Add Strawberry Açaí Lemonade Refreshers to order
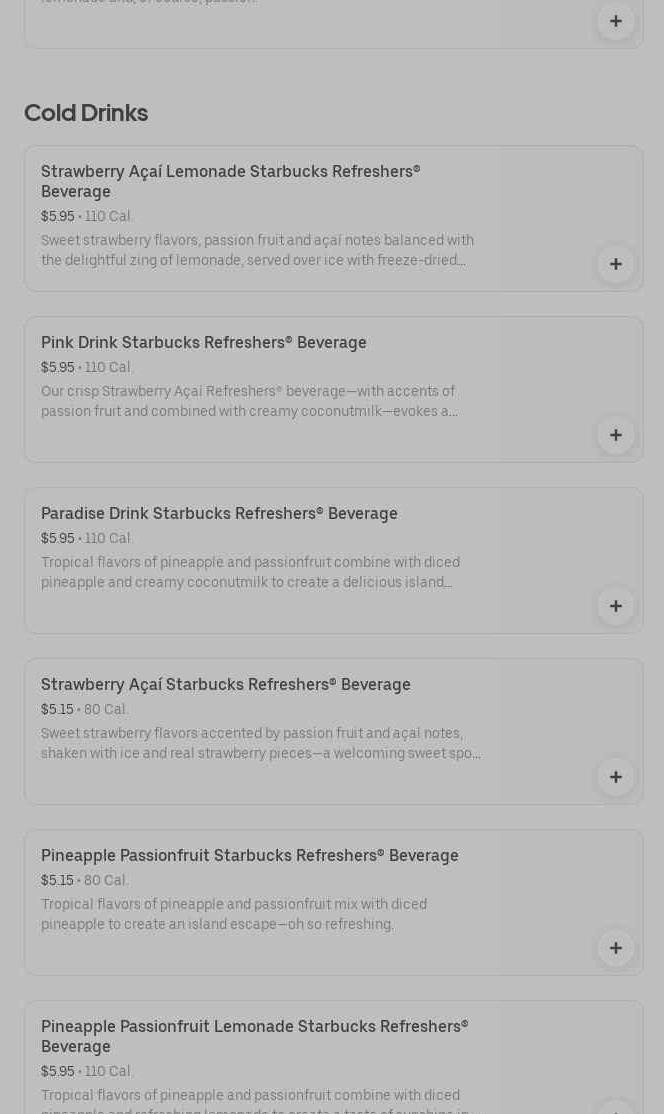This screenshot has width=664, height=1114. tap(615, 264)
